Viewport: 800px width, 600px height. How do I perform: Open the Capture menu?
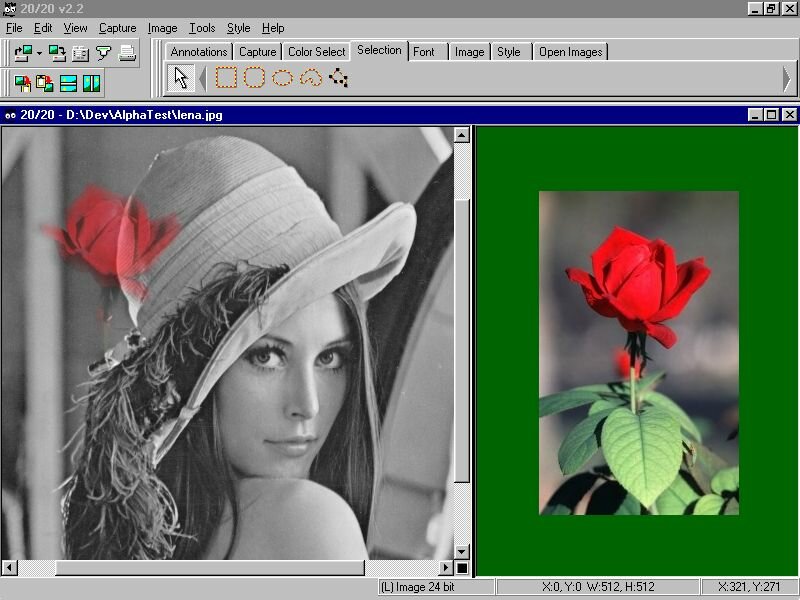117,28
